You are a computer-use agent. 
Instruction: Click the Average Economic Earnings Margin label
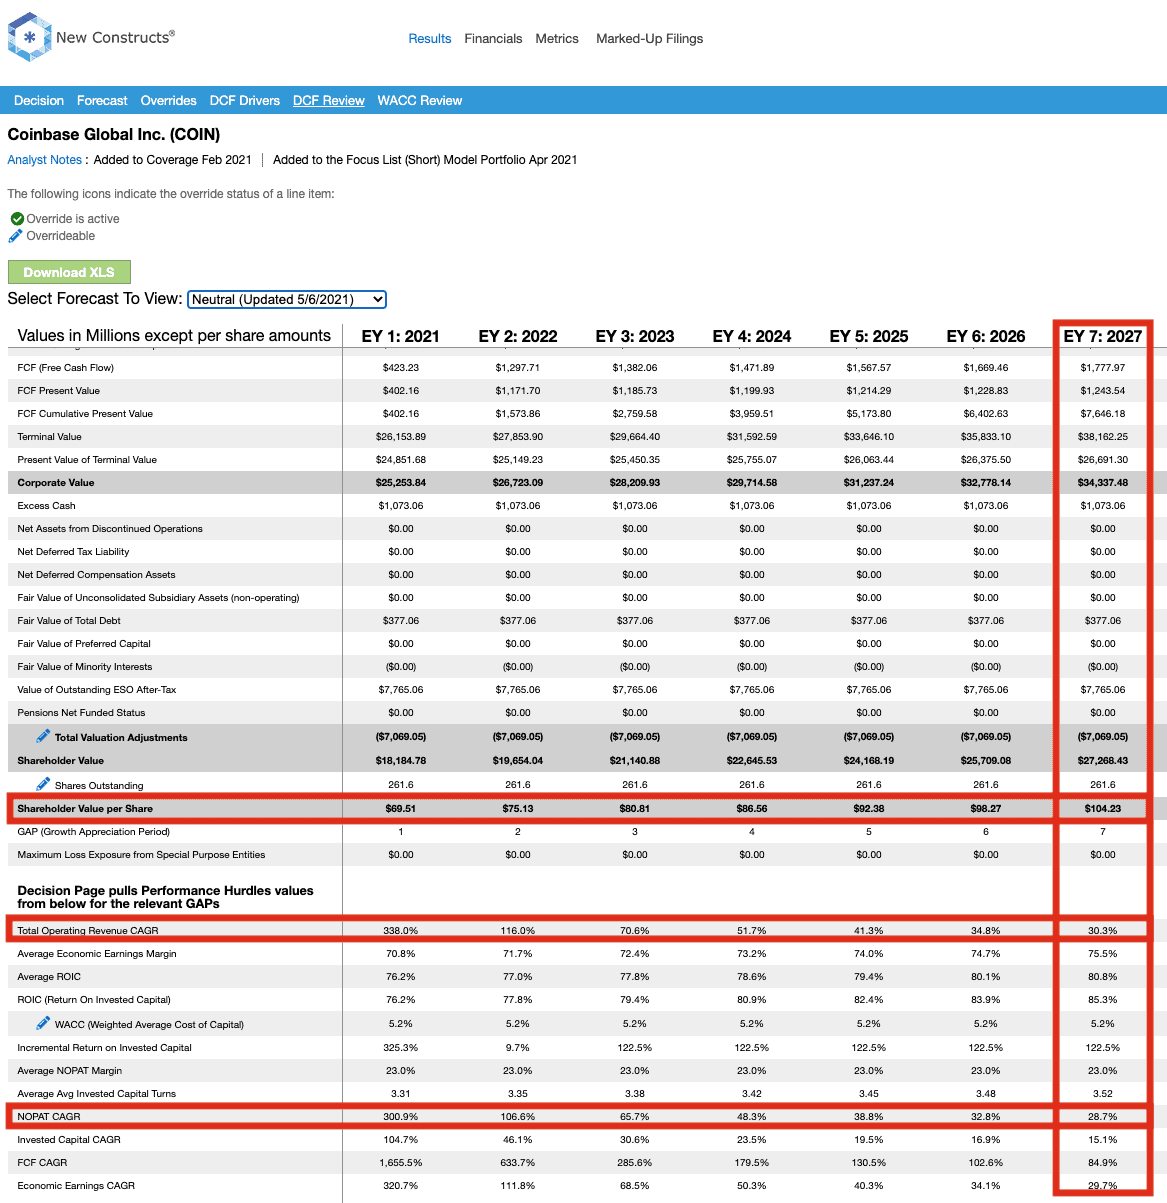(97, 954)
